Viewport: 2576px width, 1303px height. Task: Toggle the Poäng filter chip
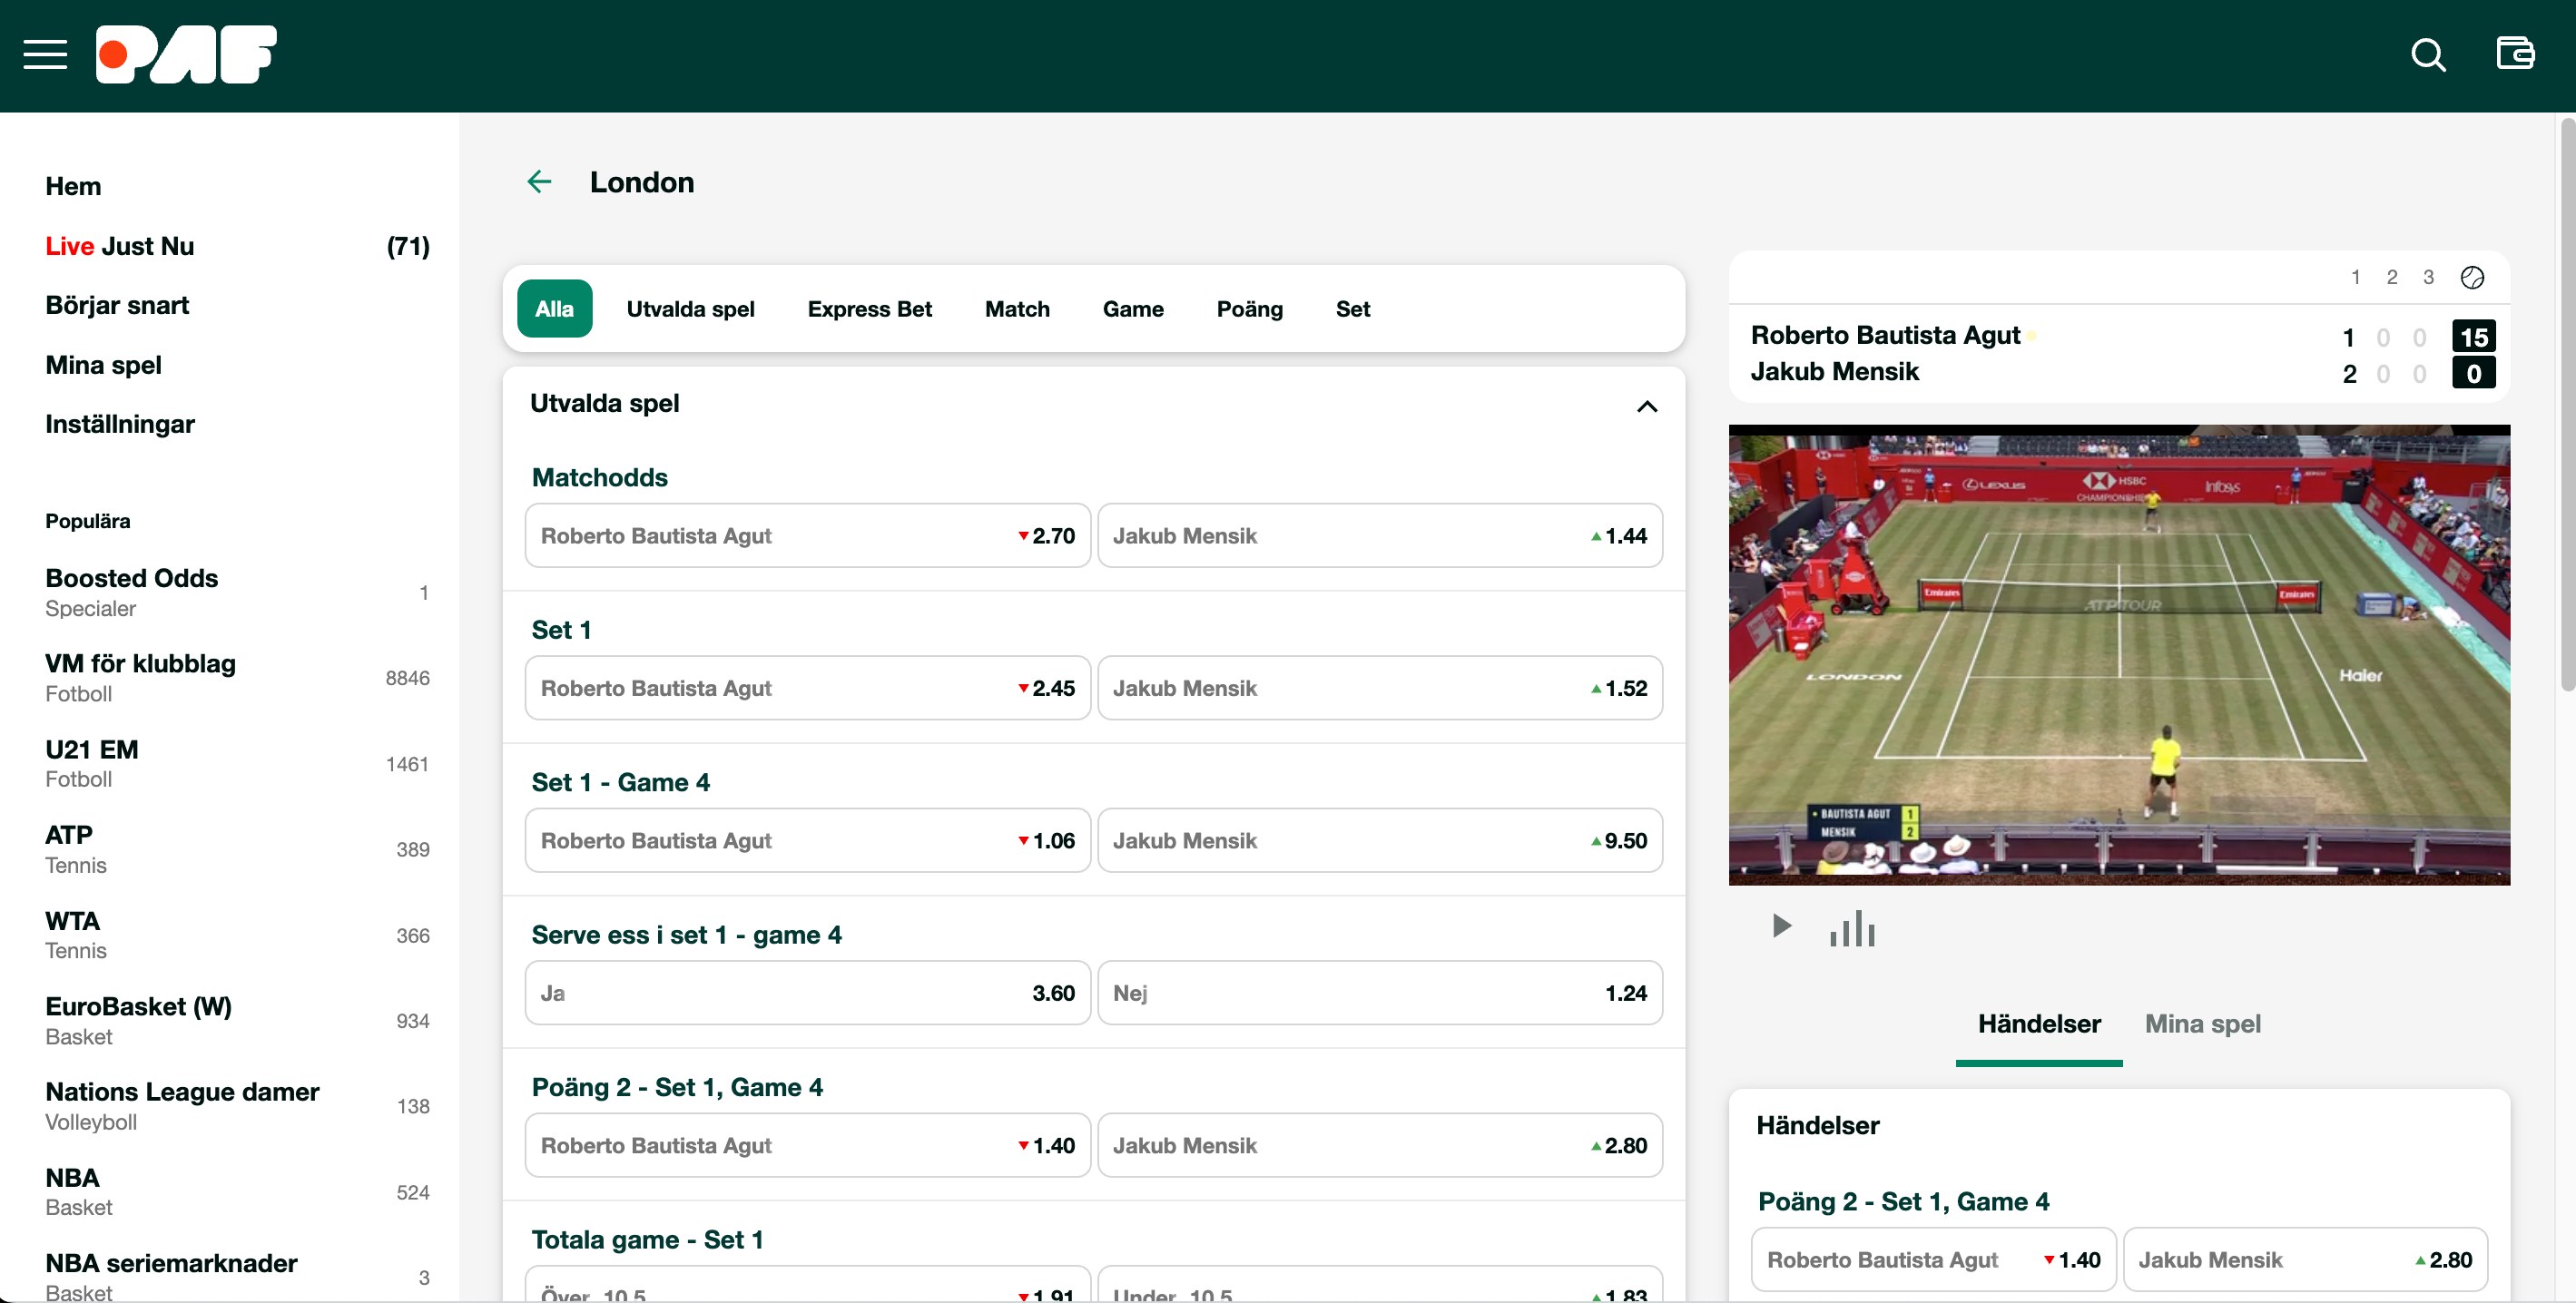click(1249, 309)
